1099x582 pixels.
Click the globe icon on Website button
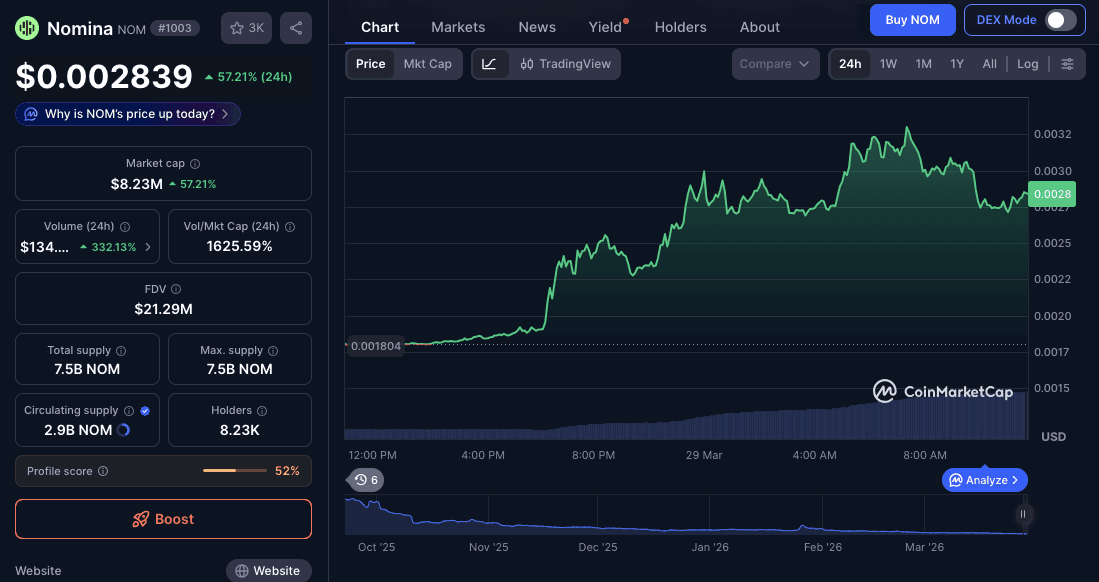(x=242, y=570)
